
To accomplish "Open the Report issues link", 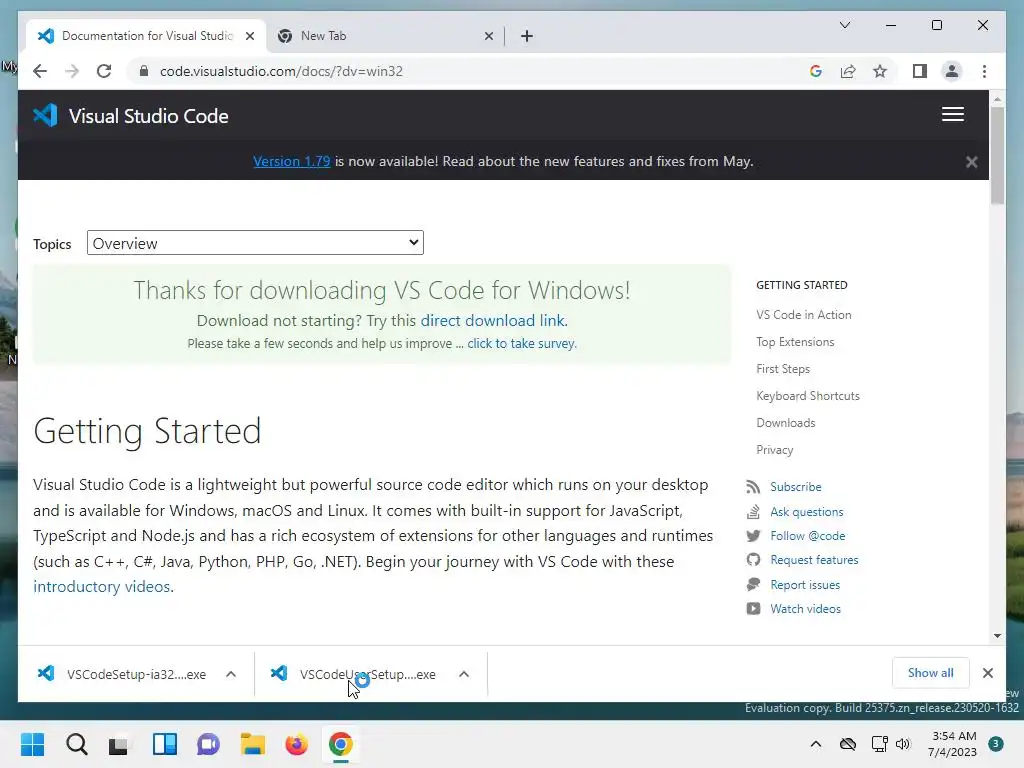I will (805, 584).
